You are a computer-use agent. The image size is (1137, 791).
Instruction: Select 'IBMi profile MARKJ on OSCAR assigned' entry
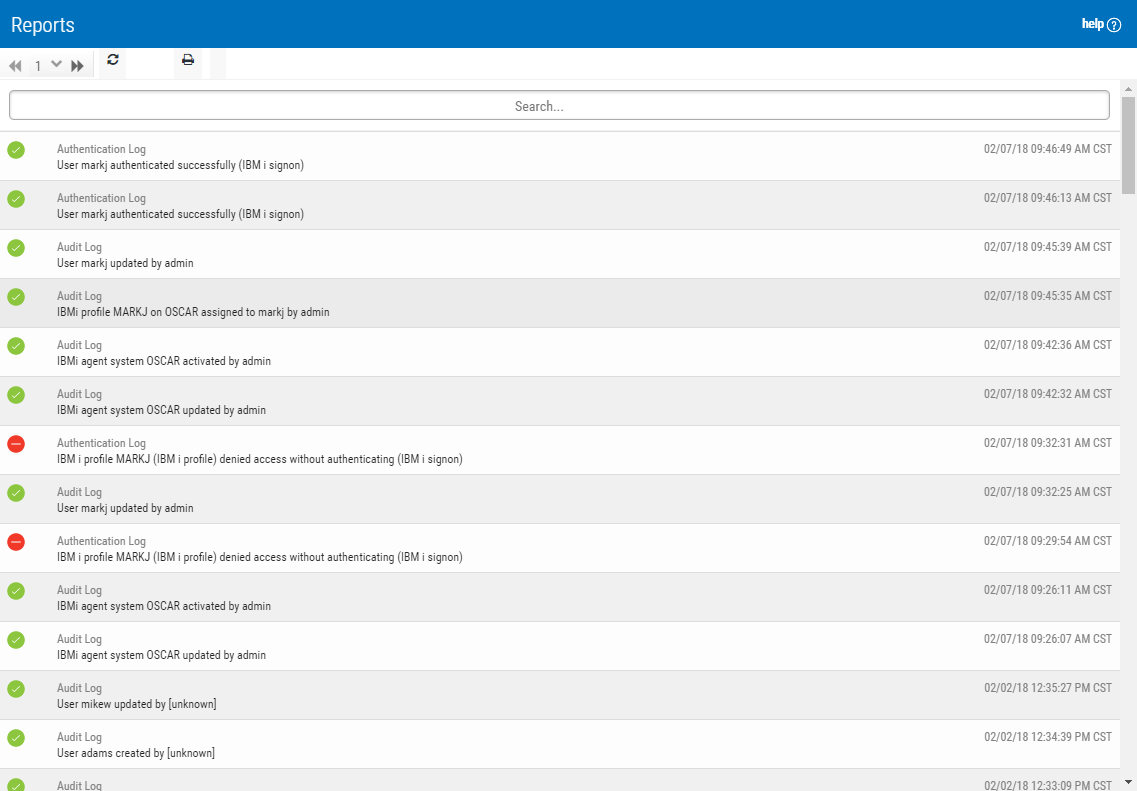pos(194,312)
